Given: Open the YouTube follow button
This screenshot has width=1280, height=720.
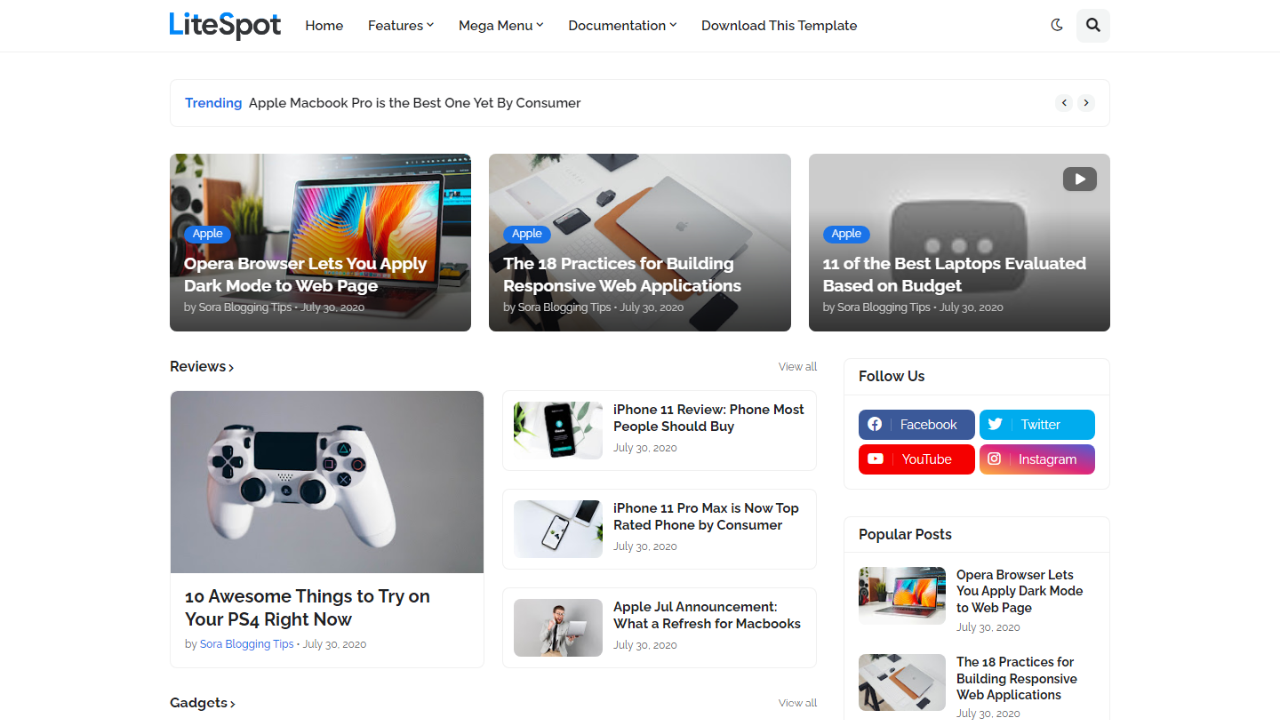Looking at the screenshot, I should [916, 459].
